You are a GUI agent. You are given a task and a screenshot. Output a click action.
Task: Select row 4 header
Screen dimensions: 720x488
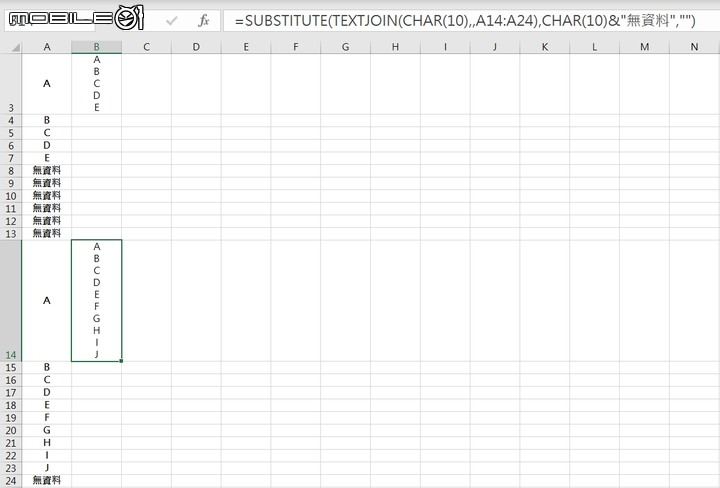coord(11,121)
